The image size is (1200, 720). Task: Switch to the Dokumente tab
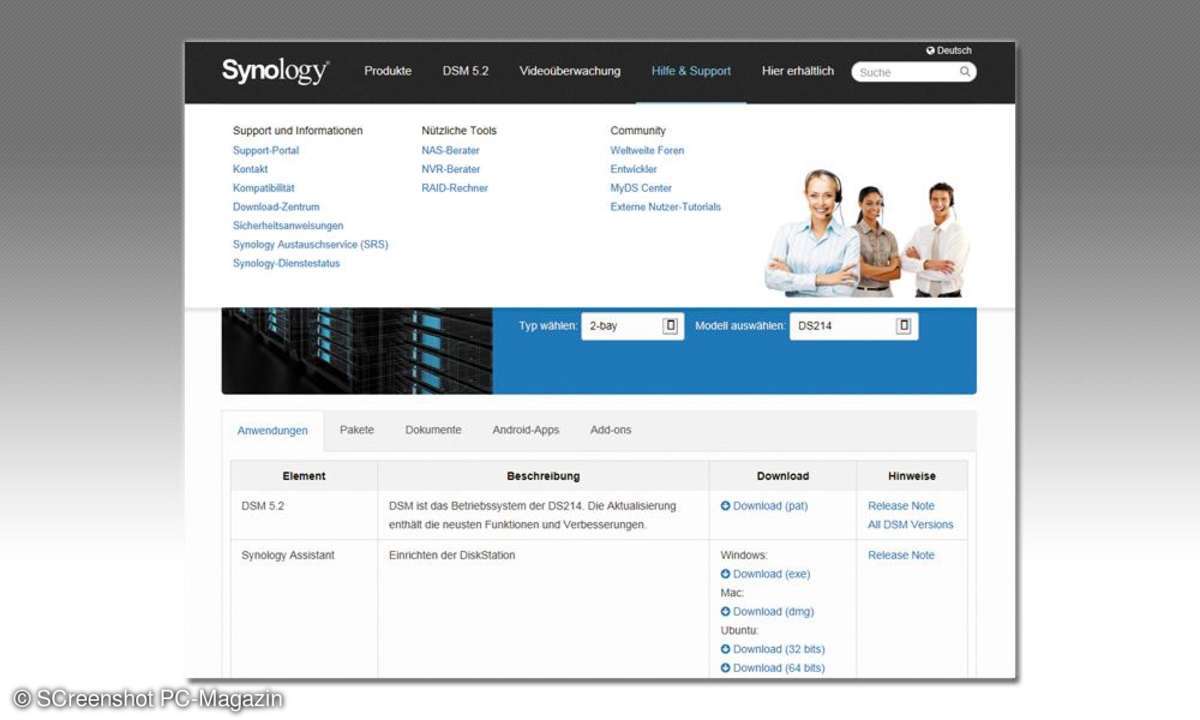[433, 430]
